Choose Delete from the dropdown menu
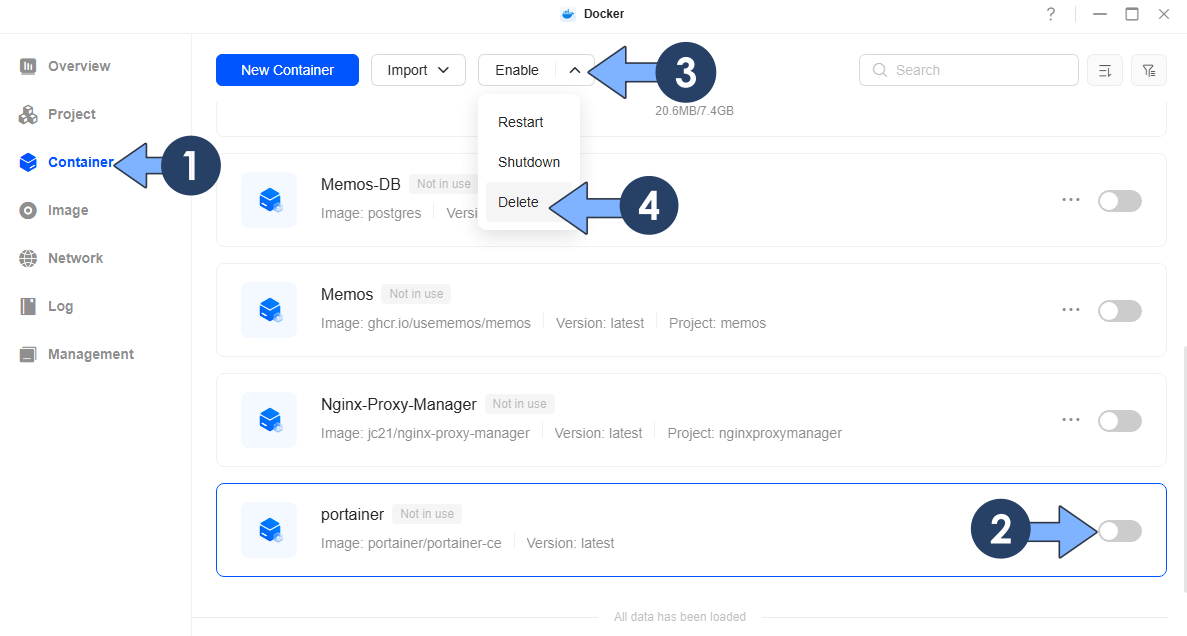Screen dimensions: 1187x636 coord(519,202)
